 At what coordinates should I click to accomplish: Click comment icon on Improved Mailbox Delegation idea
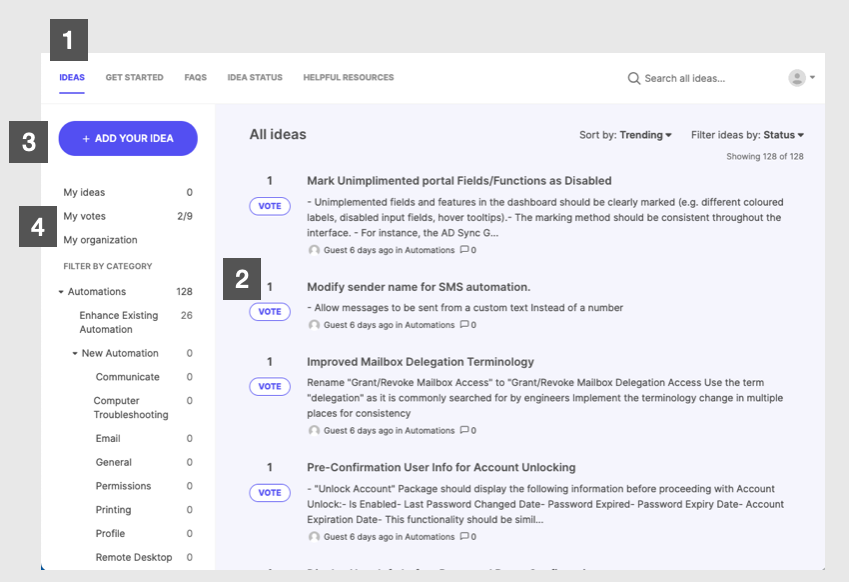point(464,430)
